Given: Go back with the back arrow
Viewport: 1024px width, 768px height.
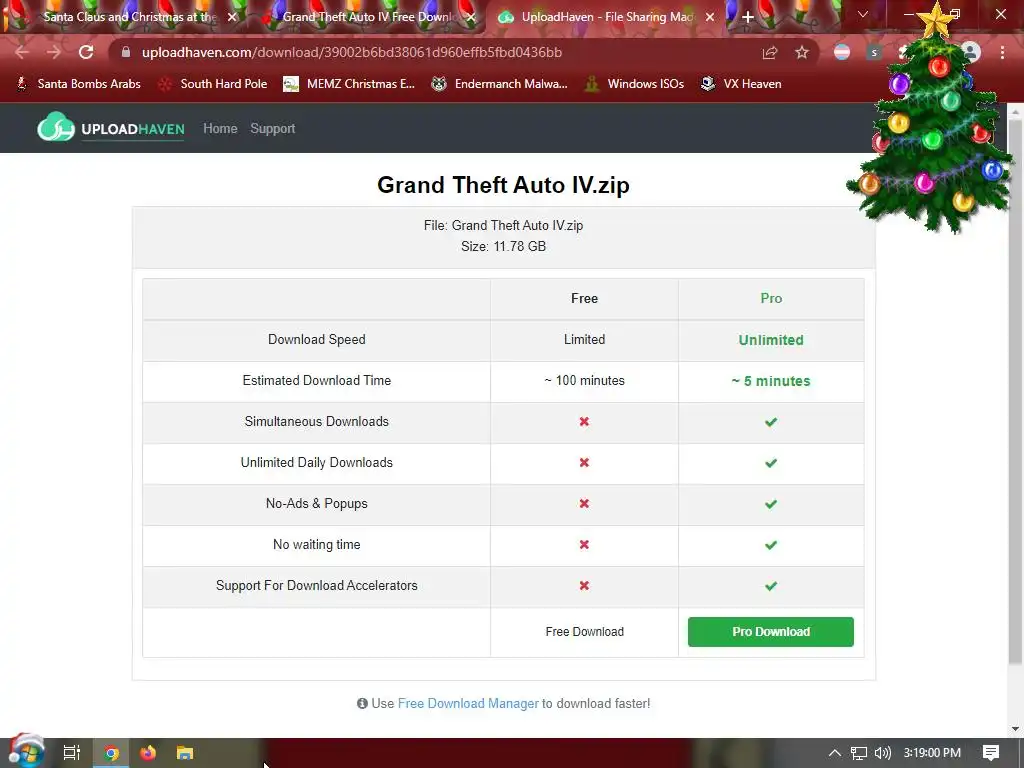Looking at the screenshot, I should 22,52.
